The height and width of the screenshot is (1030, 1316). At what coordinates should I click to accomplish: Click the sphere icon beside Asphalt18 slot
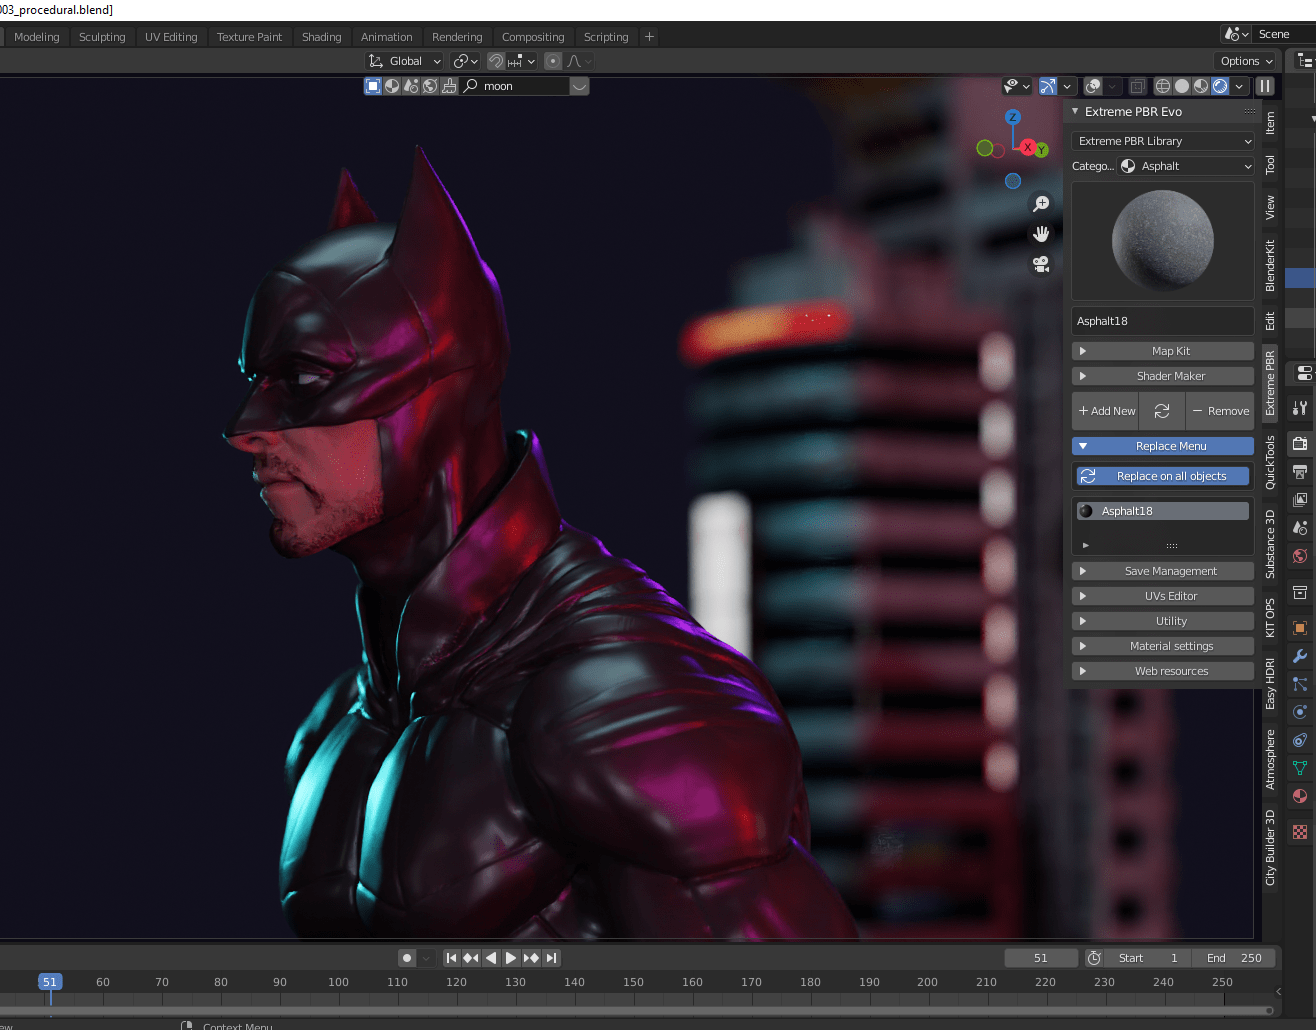1086,511
